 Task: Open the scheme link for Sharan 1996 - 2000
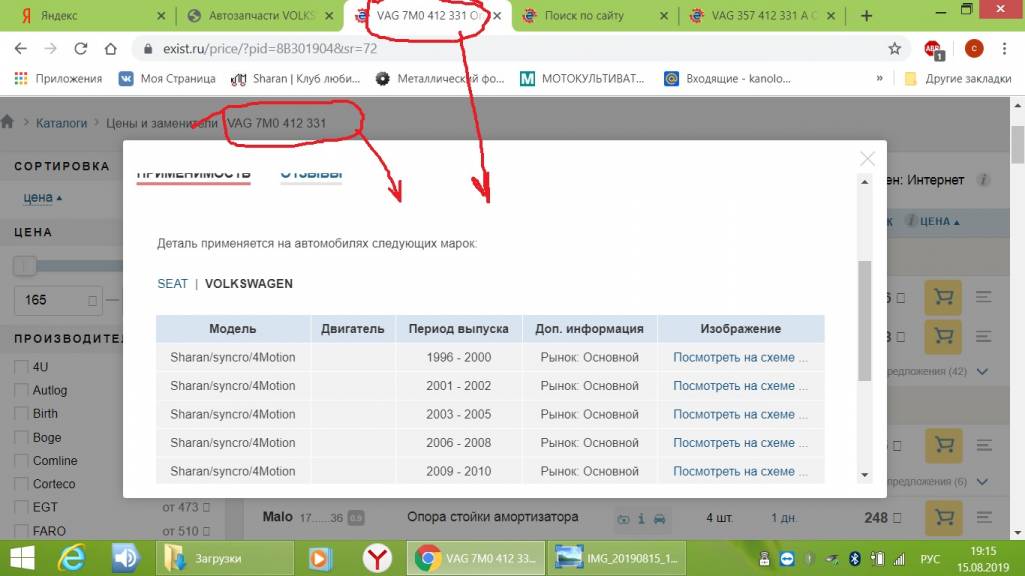click(739, 357)
